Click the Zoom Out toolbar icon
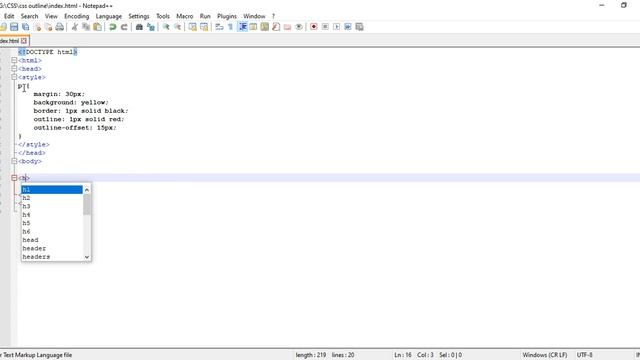The height and width of the screenshot is (360, 640). coord(177,27)
